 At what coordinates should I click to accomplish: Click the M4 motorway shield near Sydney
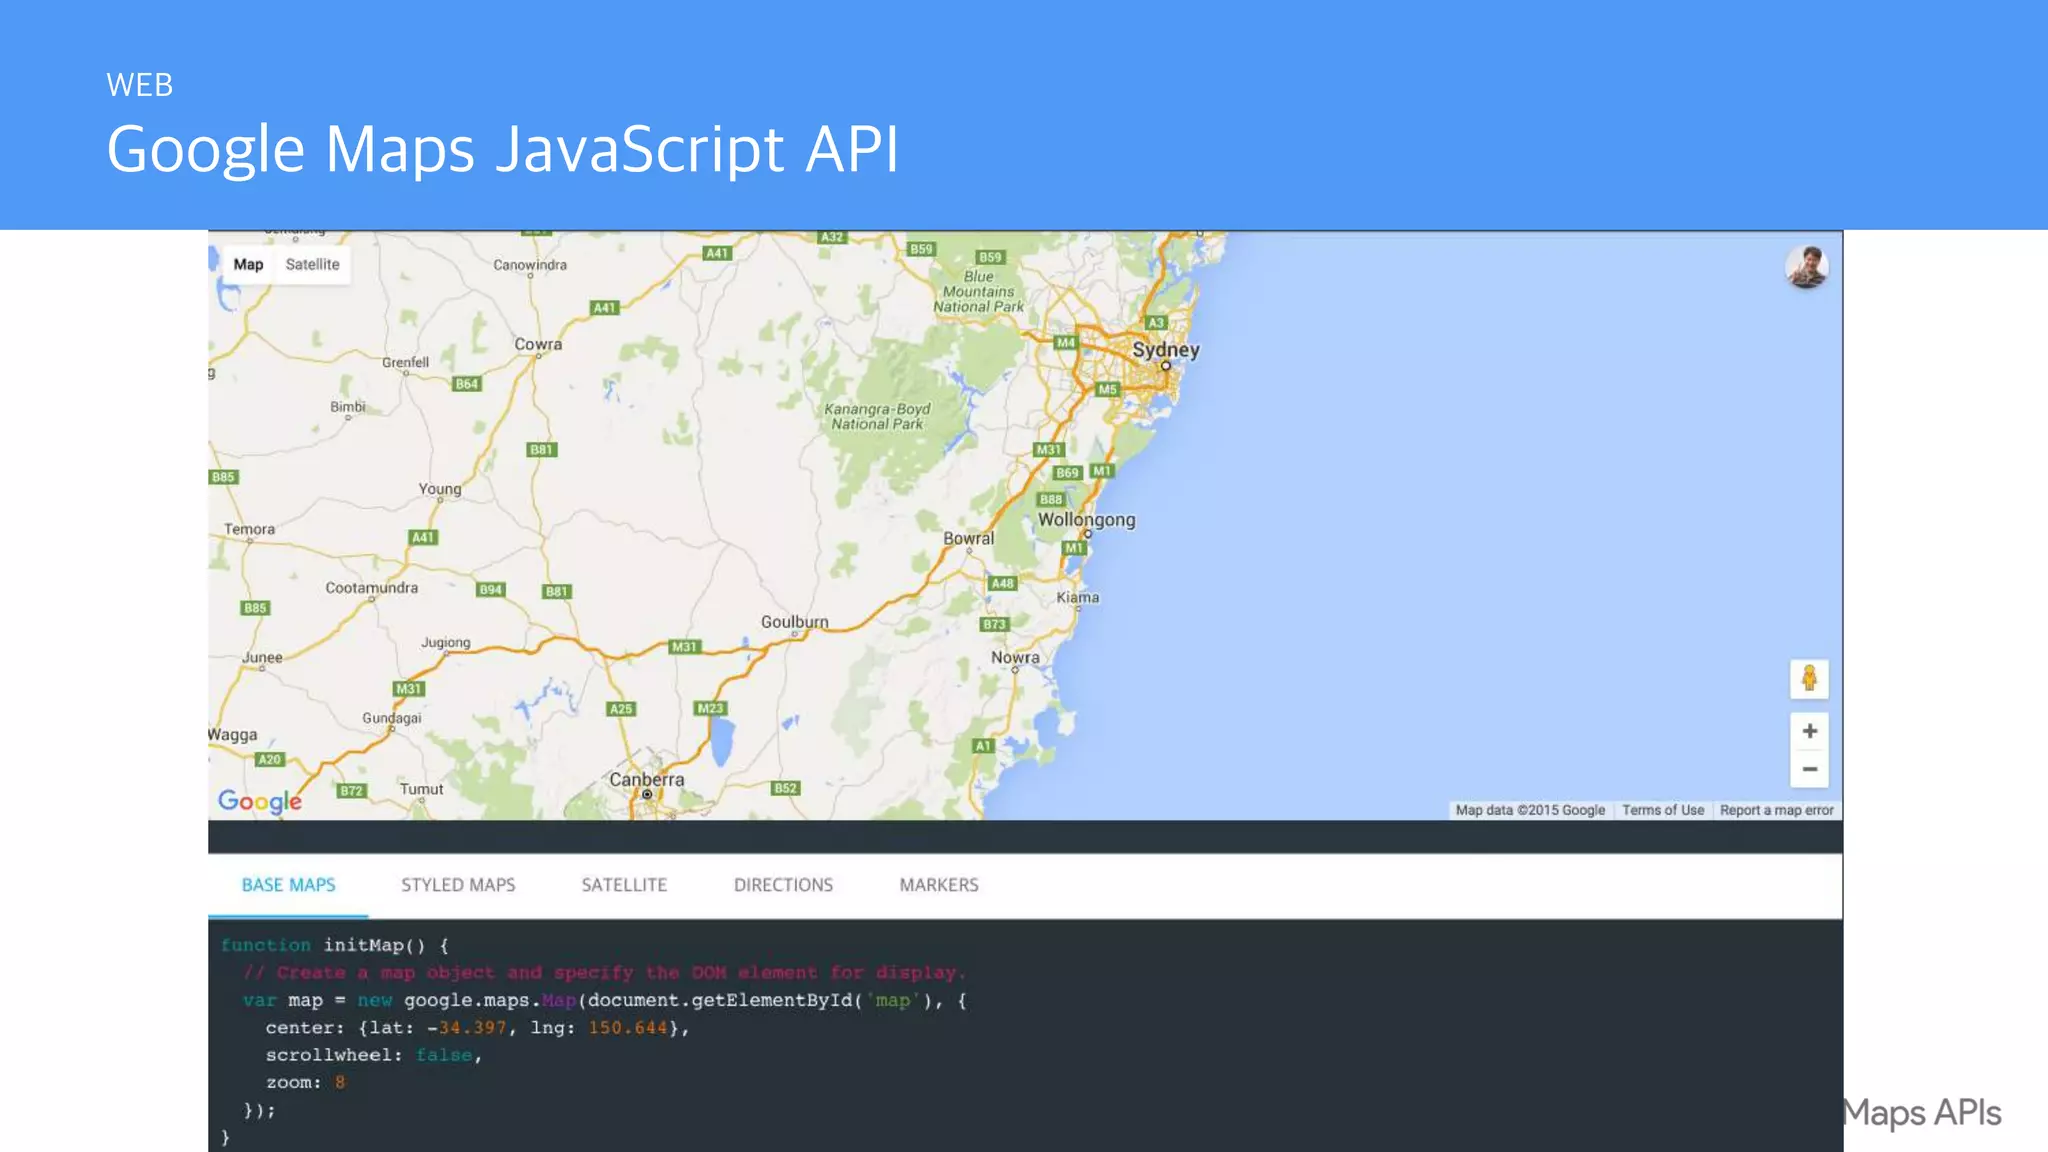pyautogui.click(x=1066, y=342)
